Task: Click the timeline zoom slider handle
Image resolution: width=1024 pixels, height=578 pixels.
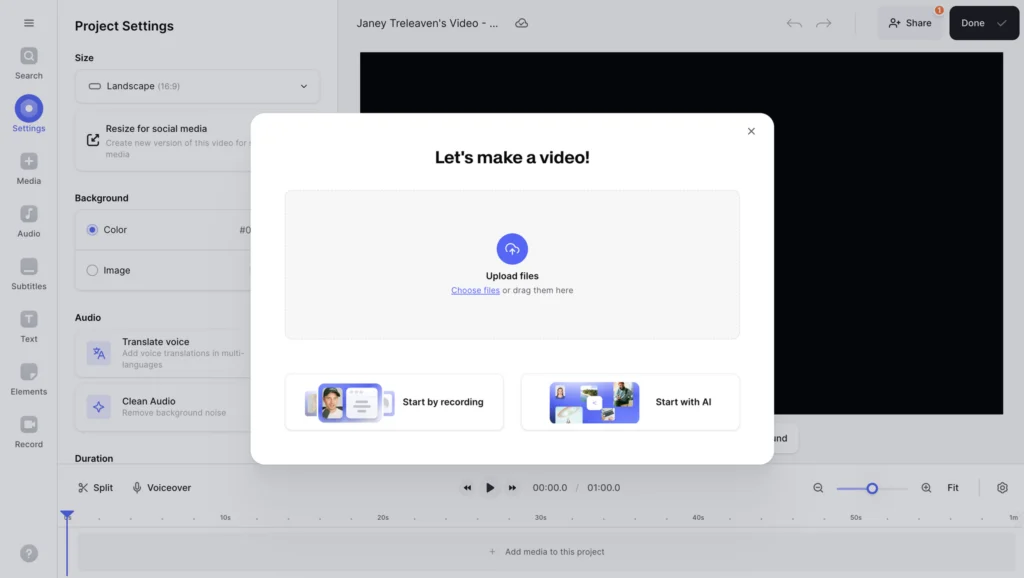Action: (872, 488)
